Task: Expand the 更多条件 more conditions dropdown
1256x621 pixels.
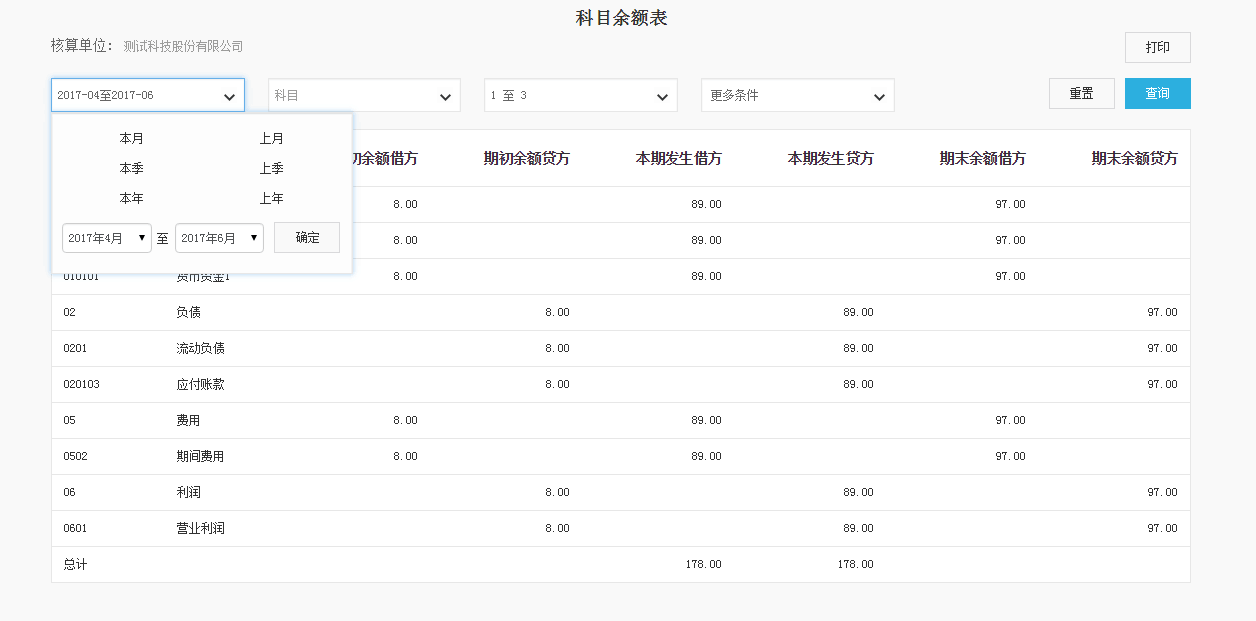Action: click(x=797, y=96)
